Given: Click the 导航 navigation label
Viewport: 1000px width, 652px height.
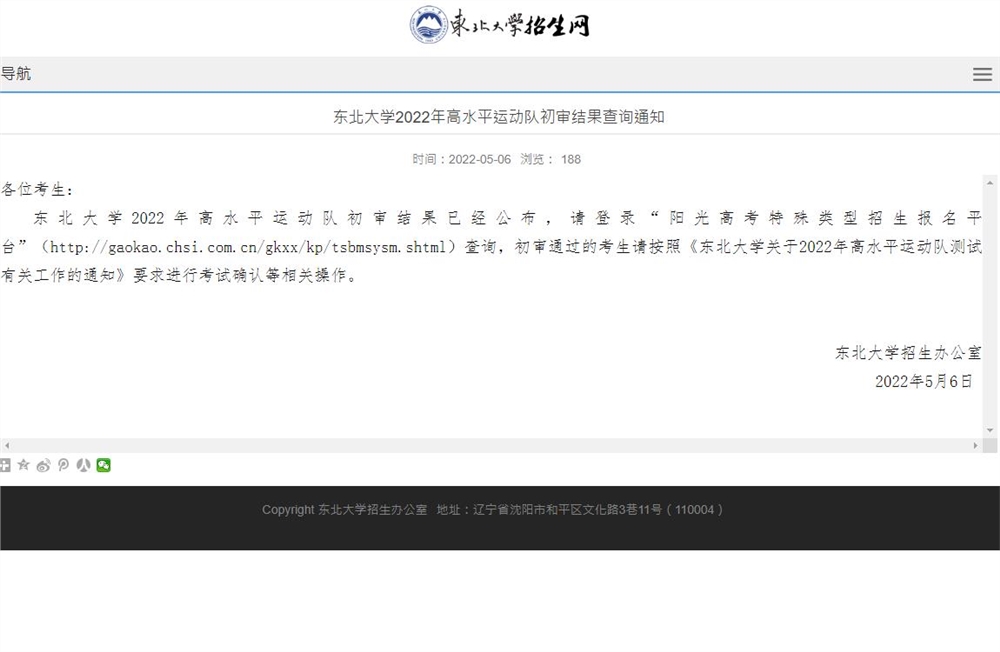Looking at the screenshot, I should [16, 73].
